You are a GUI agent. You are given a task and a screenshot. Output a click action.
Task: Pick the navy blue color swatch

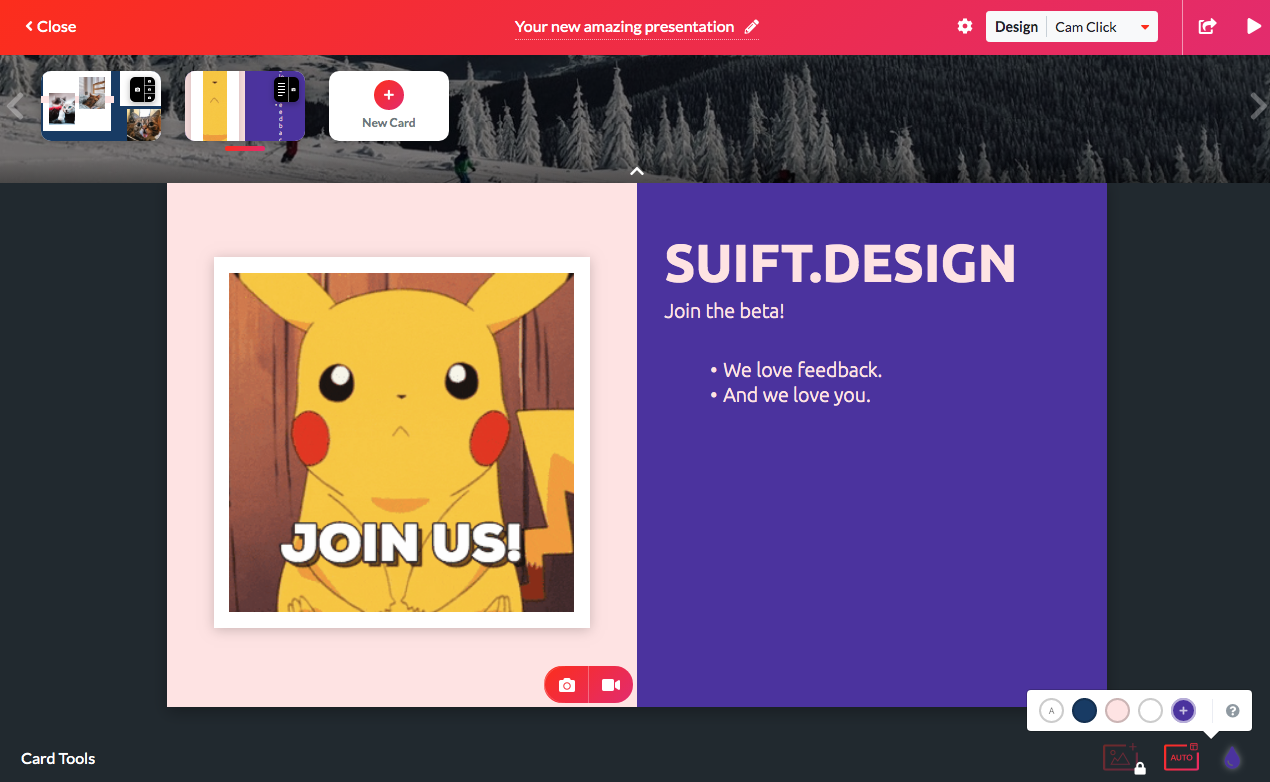pos(1084,710)
